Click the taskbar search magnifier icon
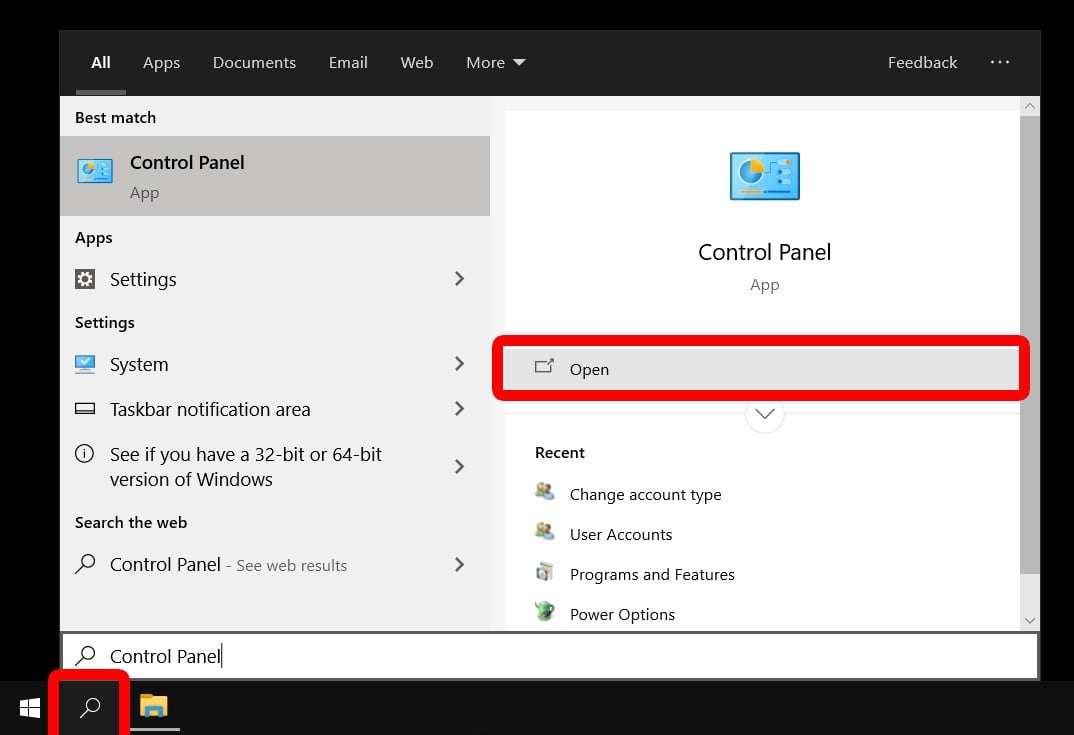Viewport: 1074px width, 735px height. tap(90, 708)
